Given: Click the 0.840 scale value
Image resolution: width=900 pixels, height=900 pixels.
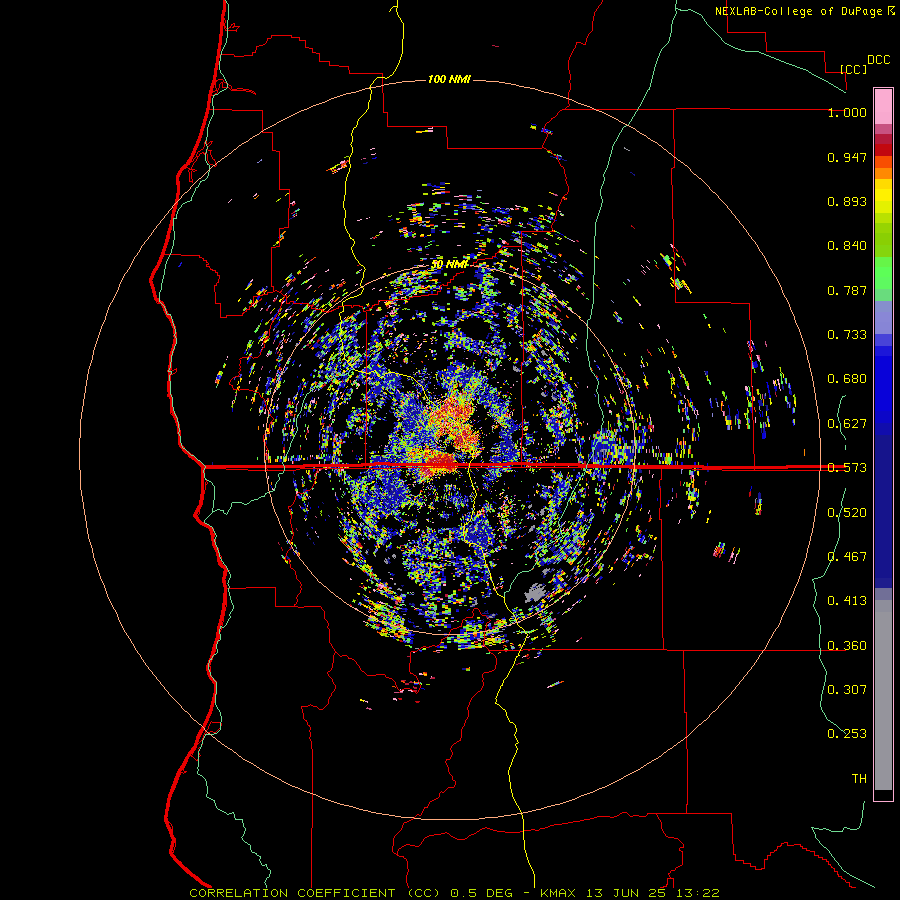Looking at the screenshot, I should [847, 246].
